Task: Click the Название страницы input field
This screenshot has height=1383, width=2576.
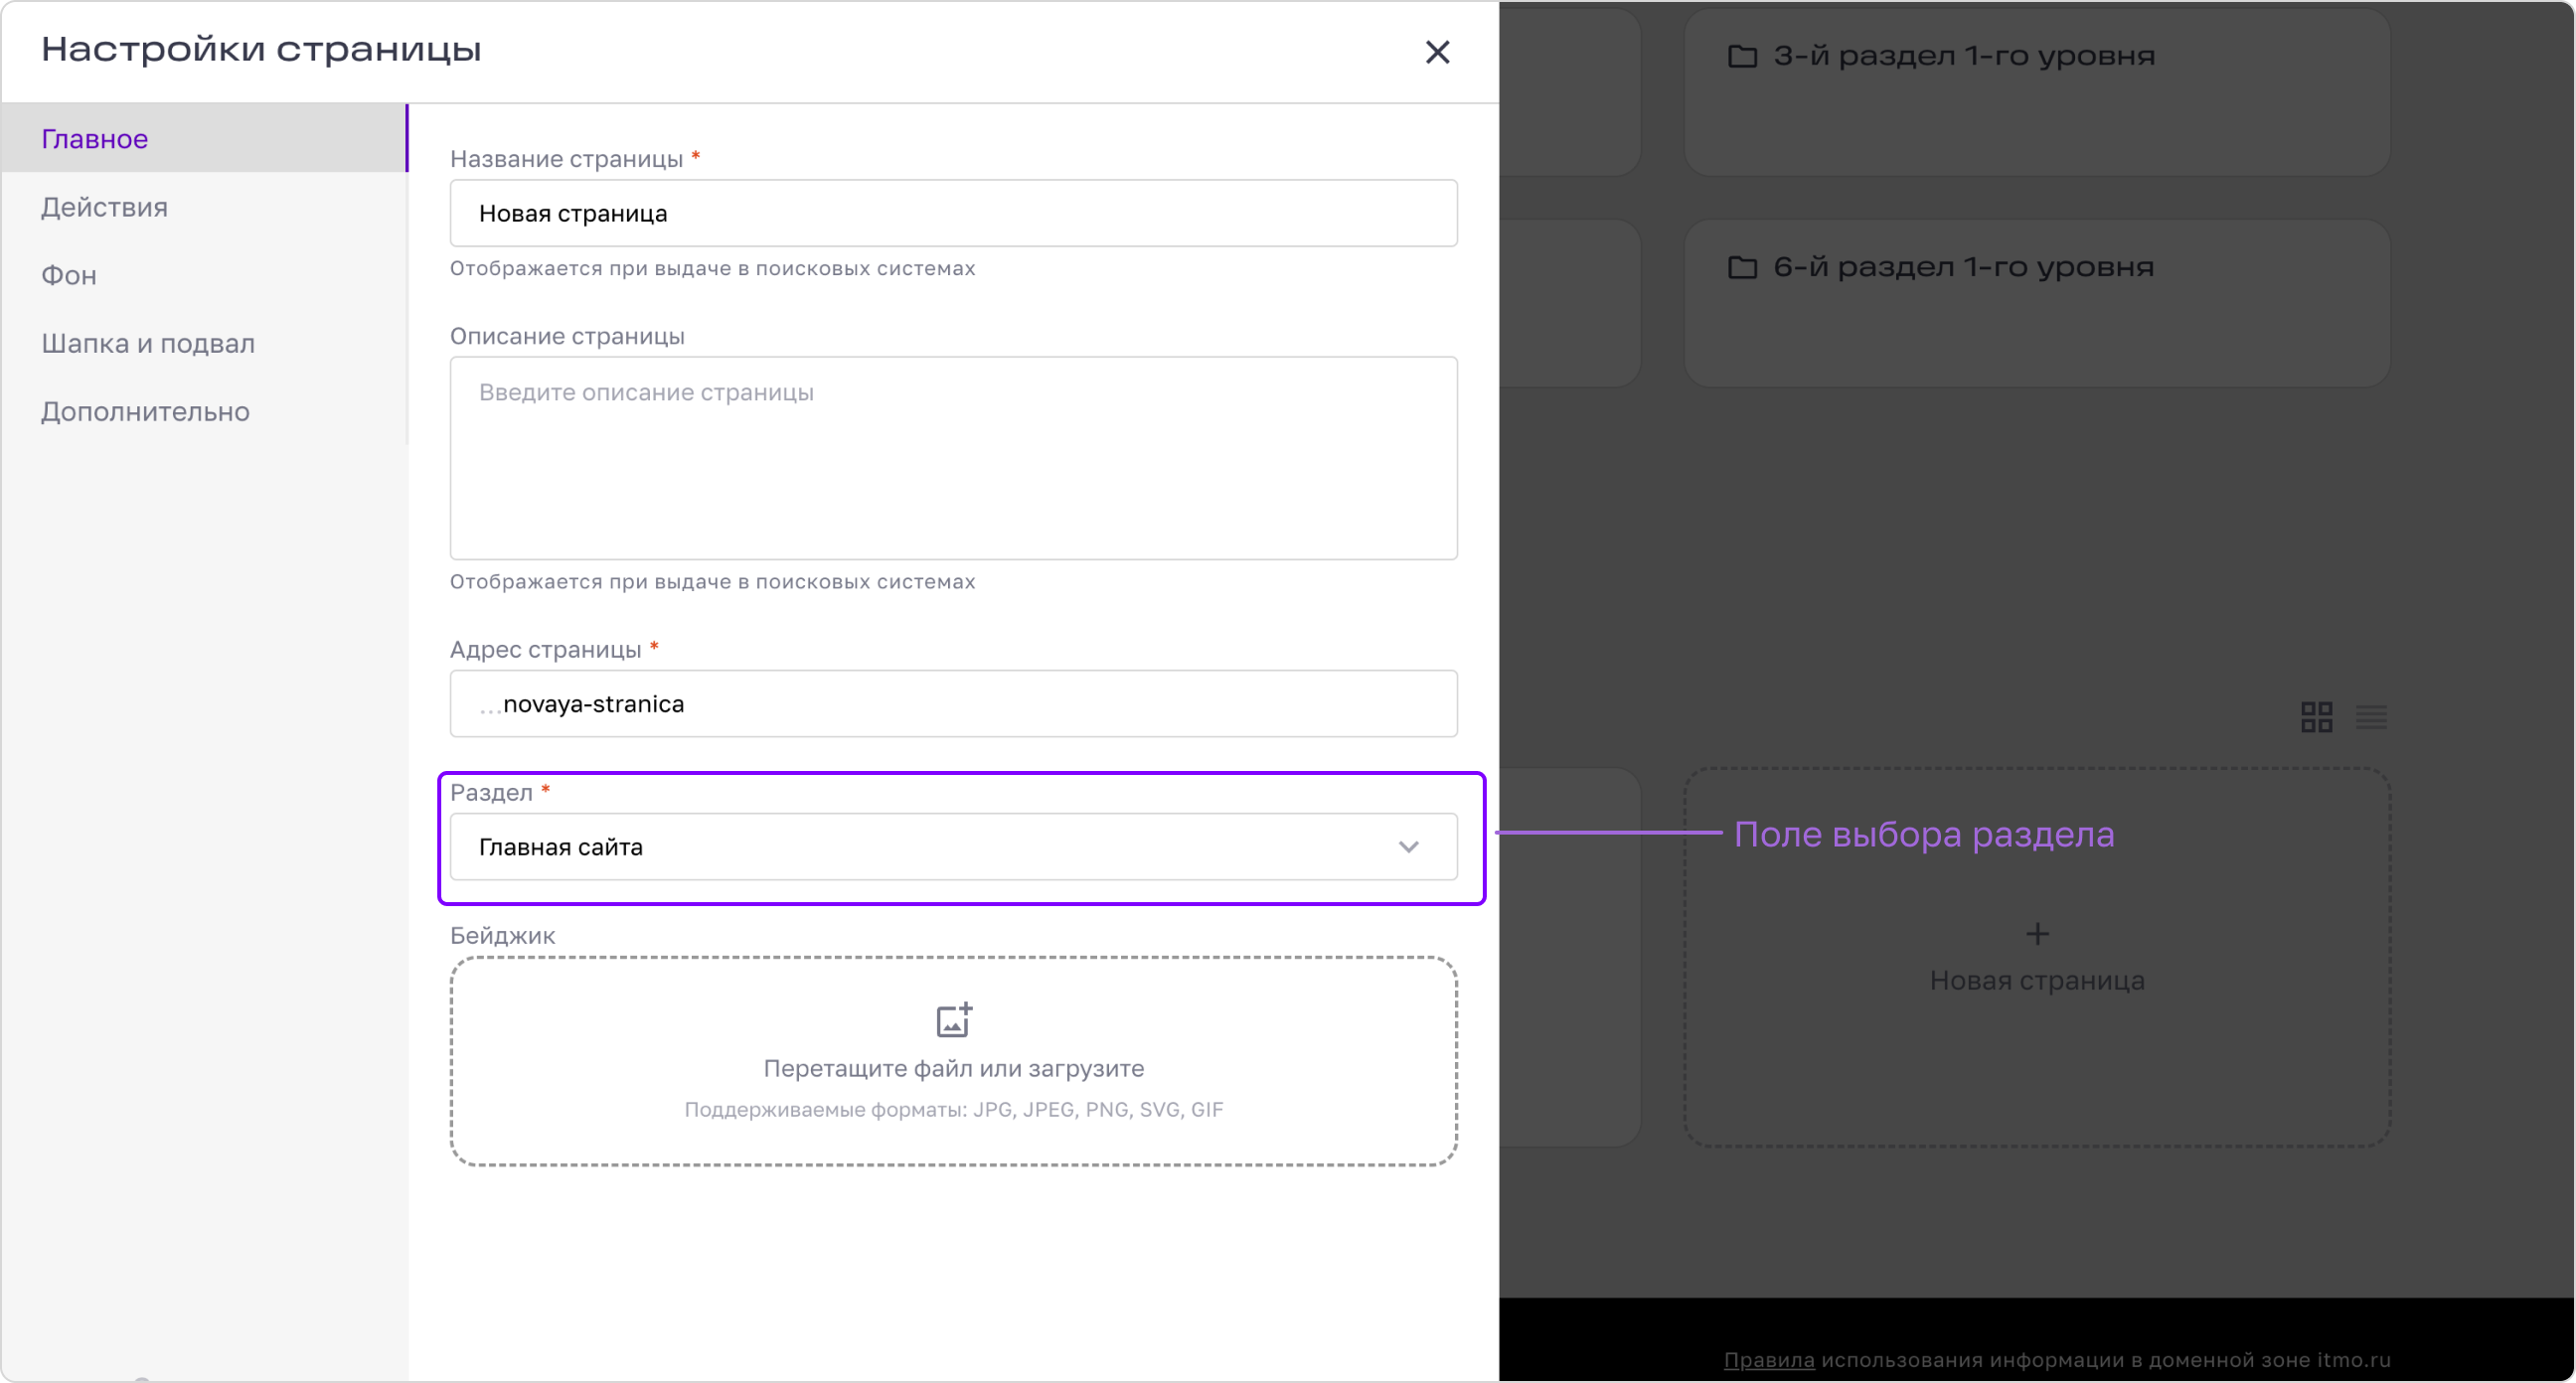Action: pos(953,213)
